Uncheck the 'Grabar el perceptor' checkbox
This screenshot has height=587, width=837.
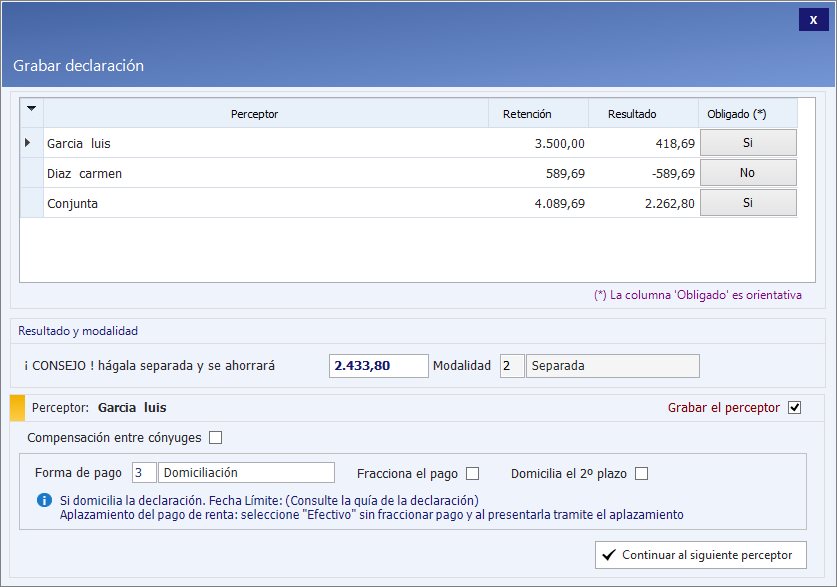795,408
